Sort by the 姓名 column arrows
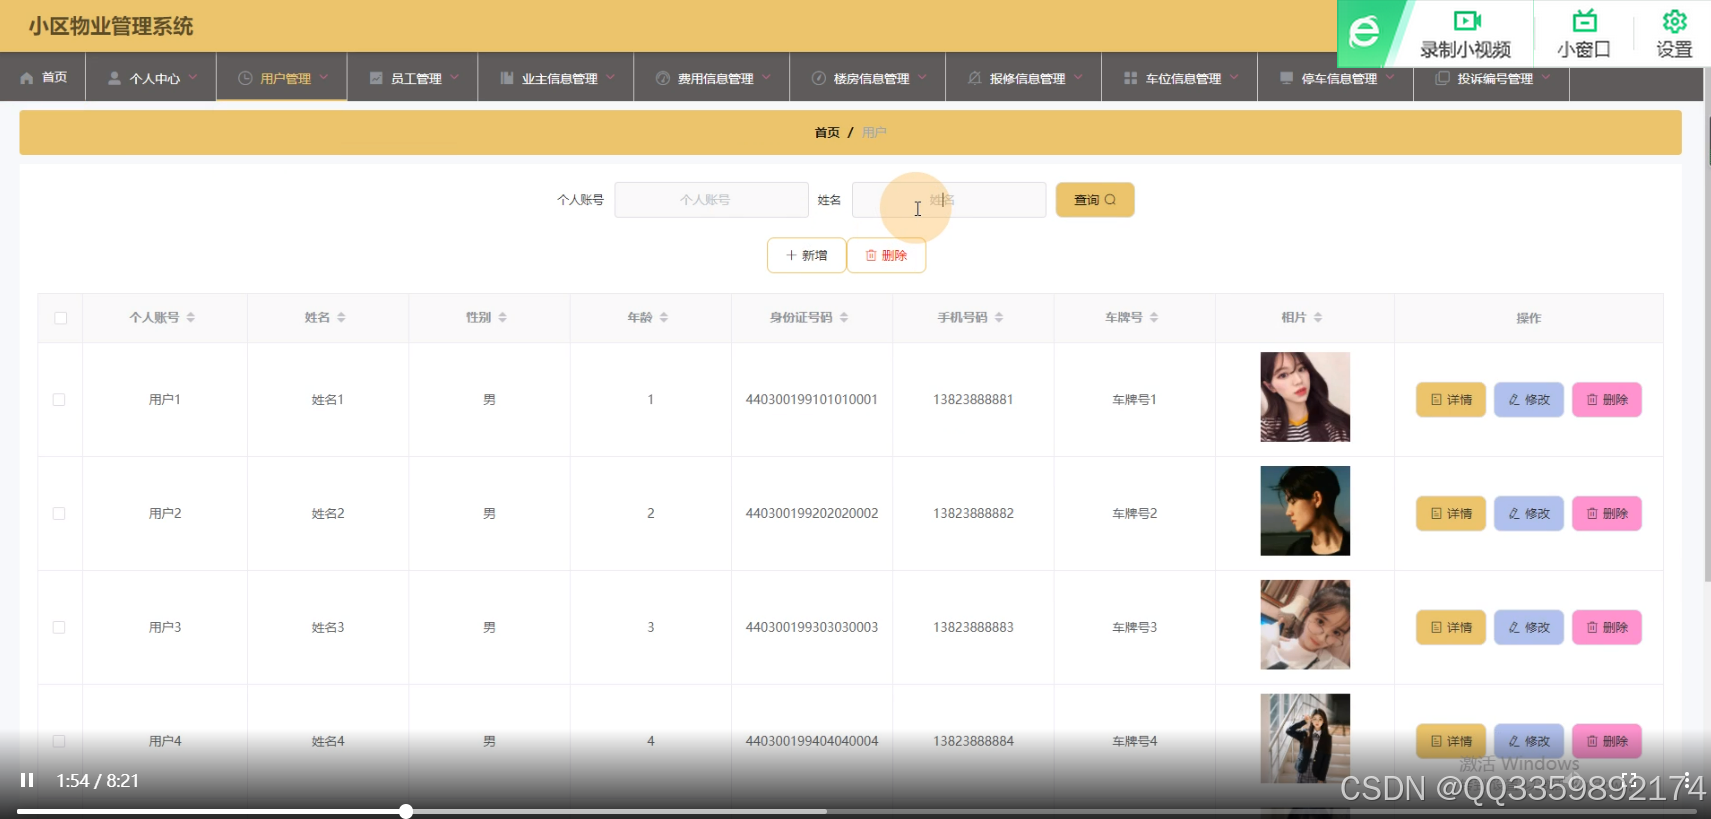Image resolution: width=1711 pixels, height=819 pixels. 341,317
